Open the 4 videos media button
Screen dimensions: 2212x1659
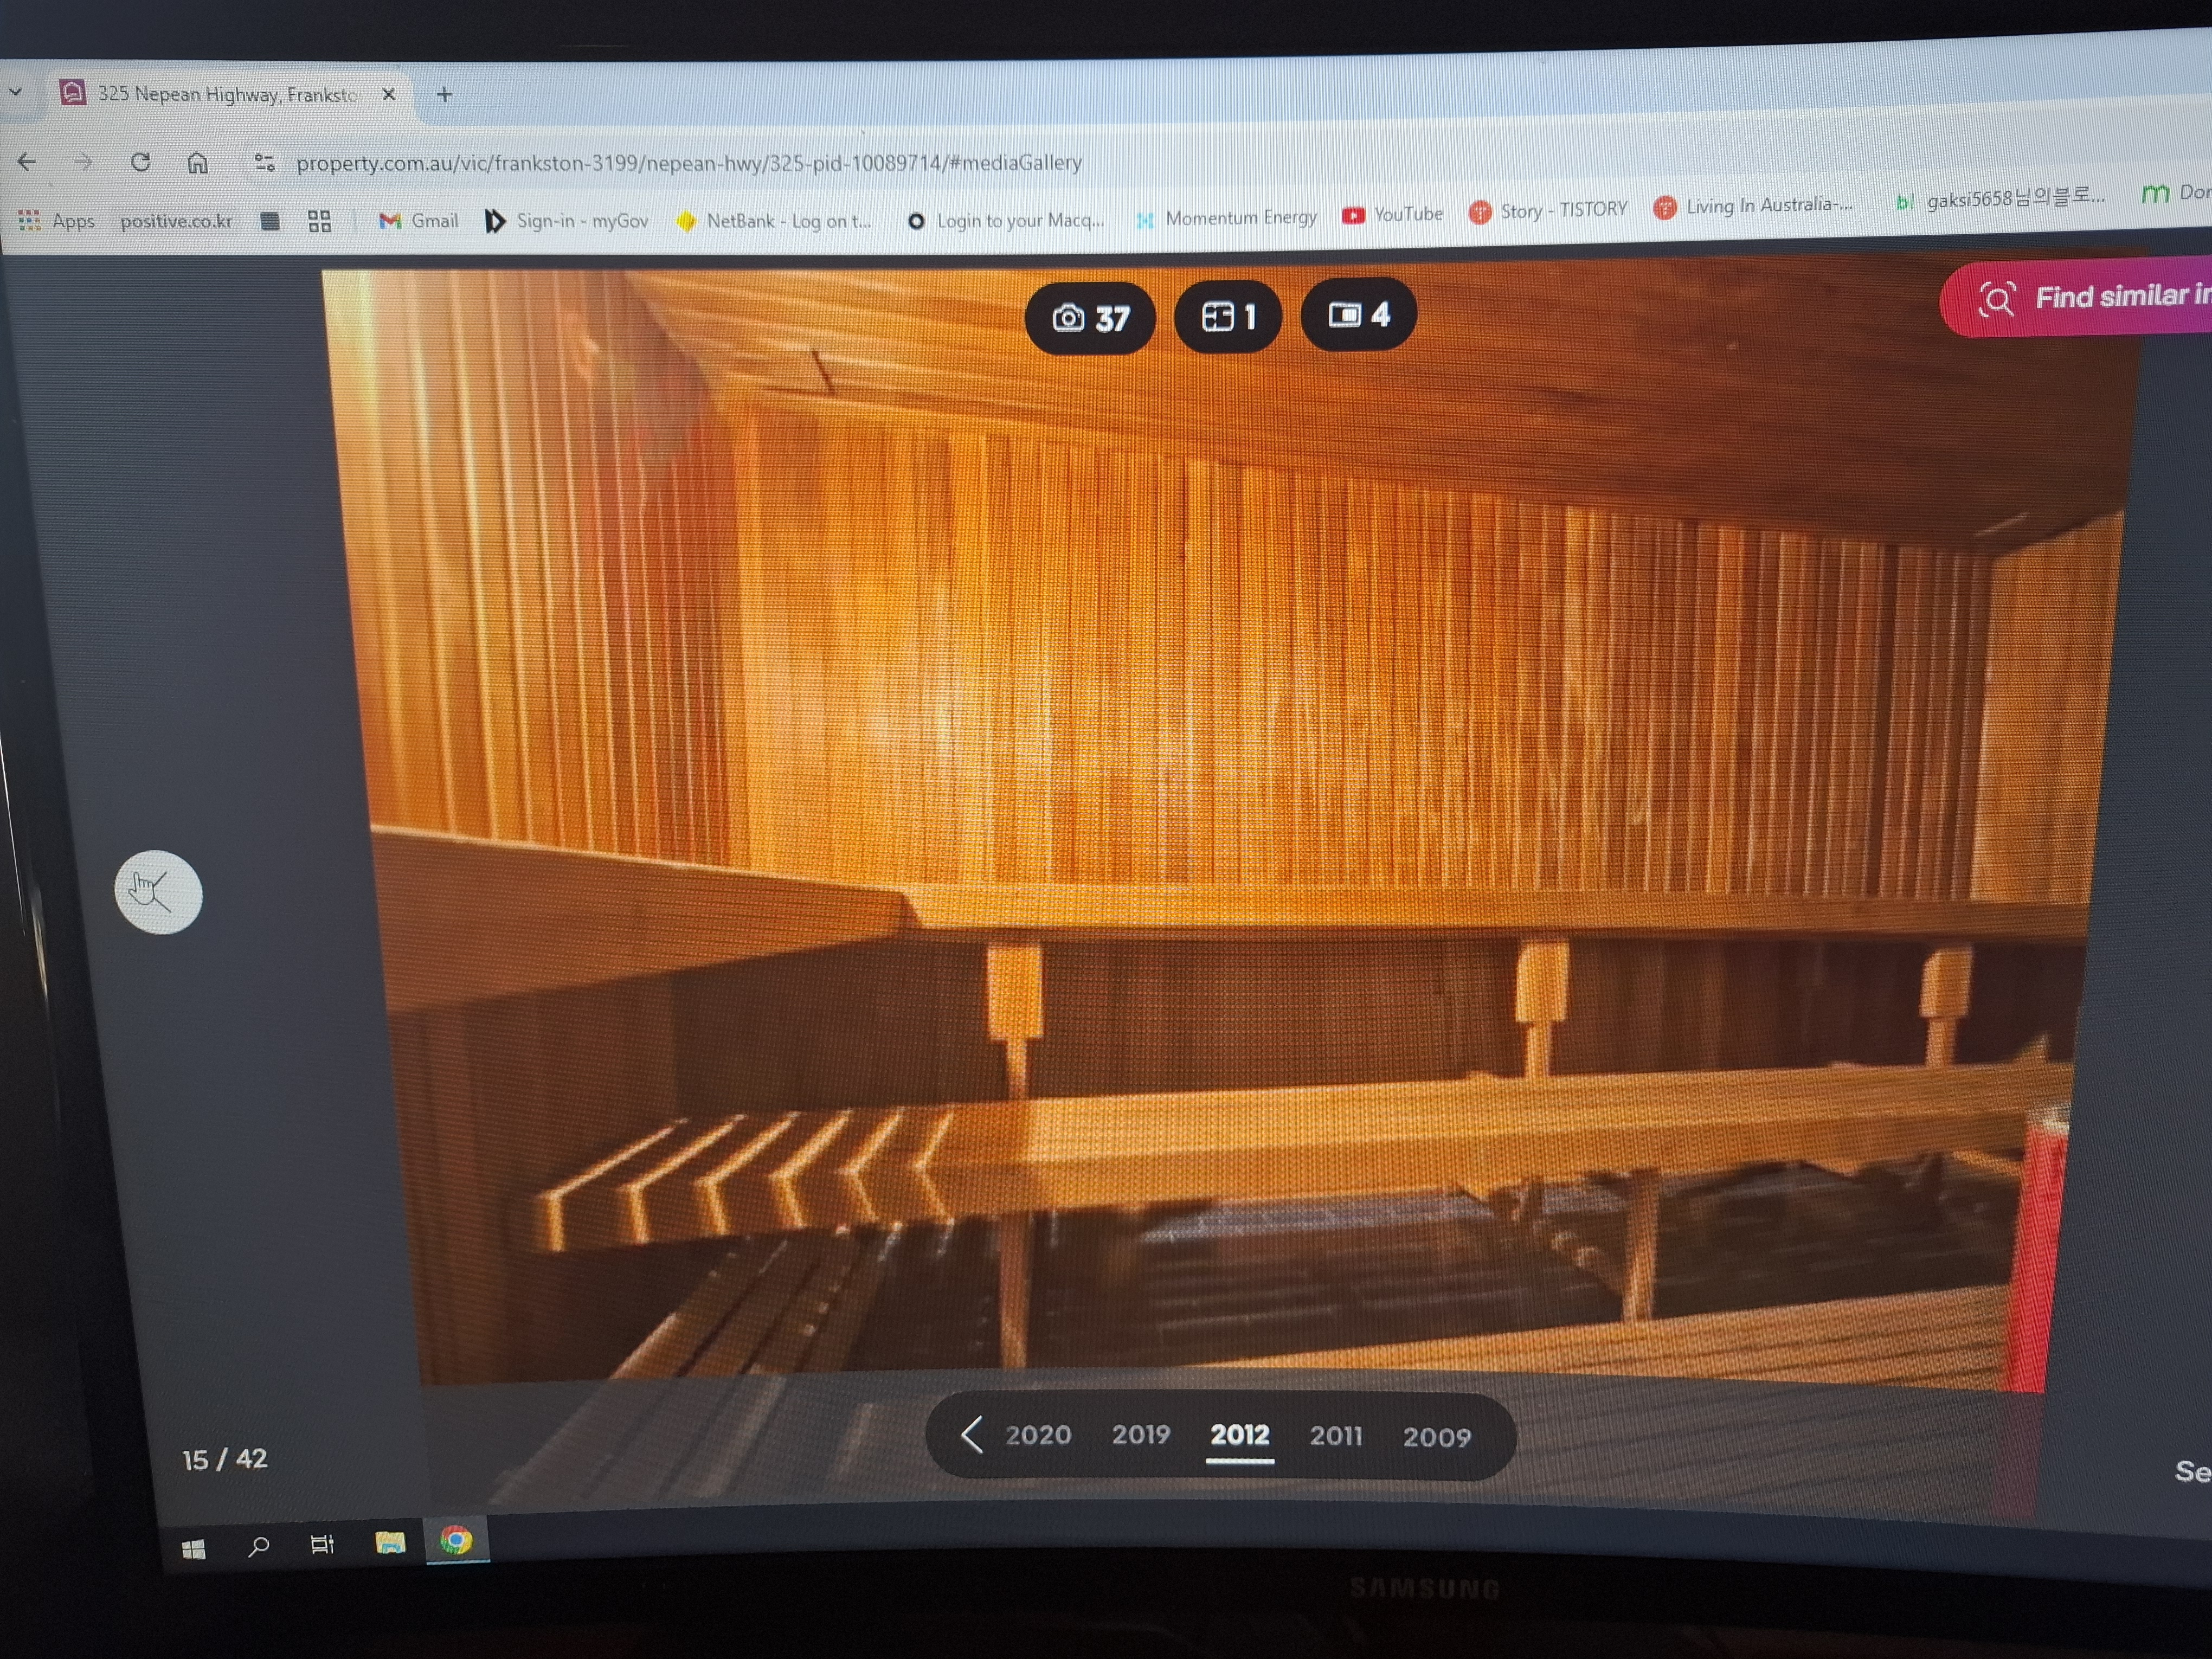[1358, 315]
